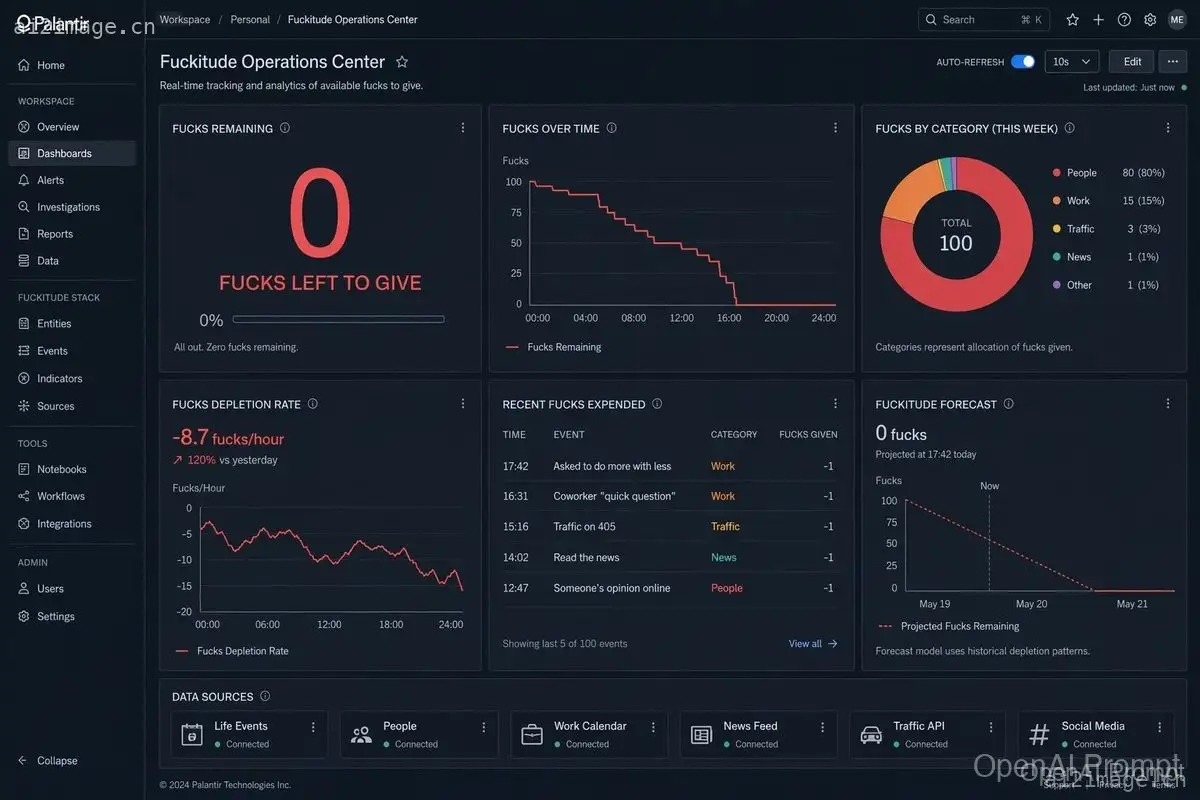Click the Search field
1200x800 pixels.
pyautogui.click(x=983, y=19)
